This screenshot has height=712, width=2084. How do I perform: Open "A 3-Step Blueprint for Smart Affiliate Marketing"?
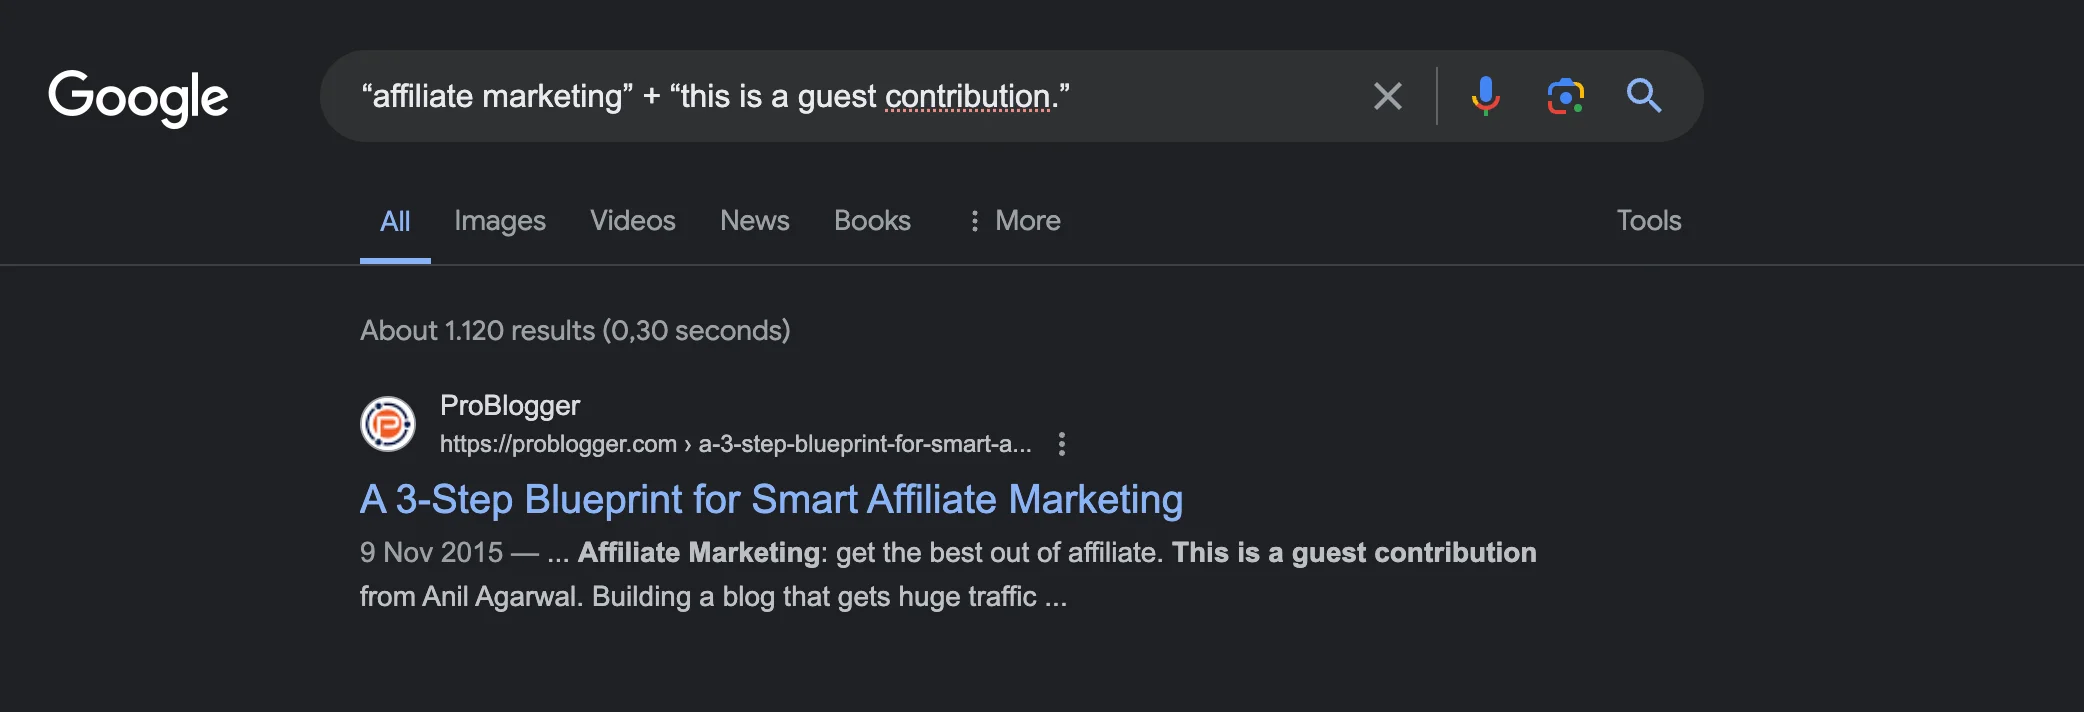(771, 499)
